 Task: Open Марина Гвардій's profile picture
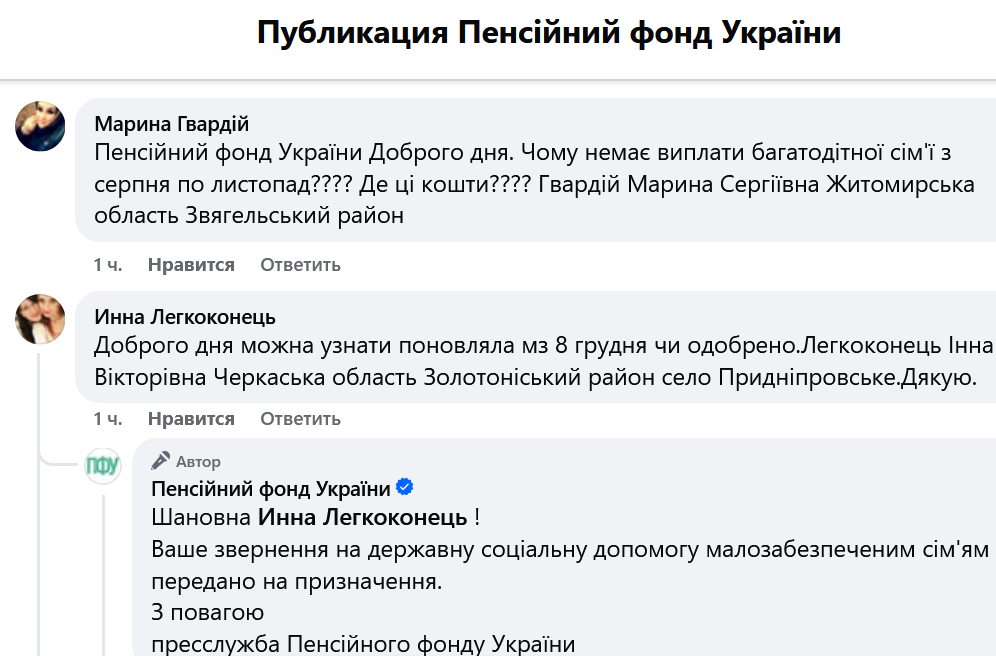coord(39,126)
